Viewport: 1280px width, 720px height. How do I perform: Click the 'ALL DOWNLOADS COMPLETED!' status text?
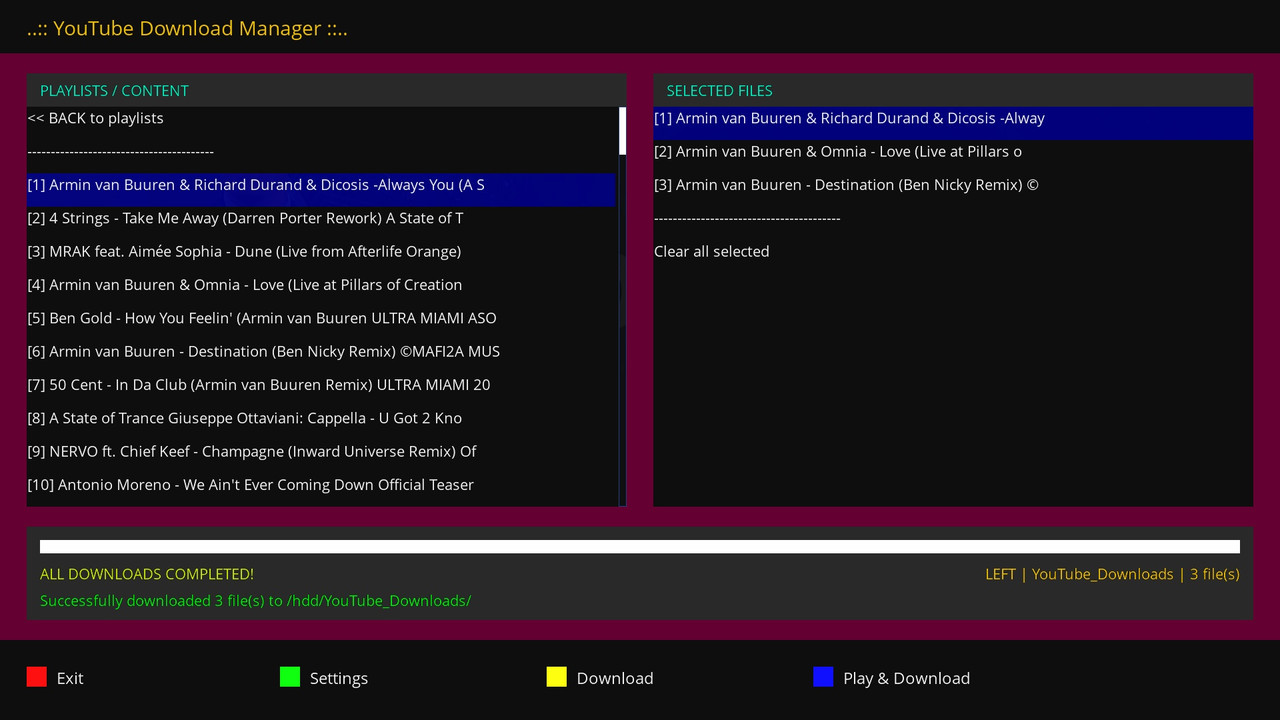click(147, 574)
